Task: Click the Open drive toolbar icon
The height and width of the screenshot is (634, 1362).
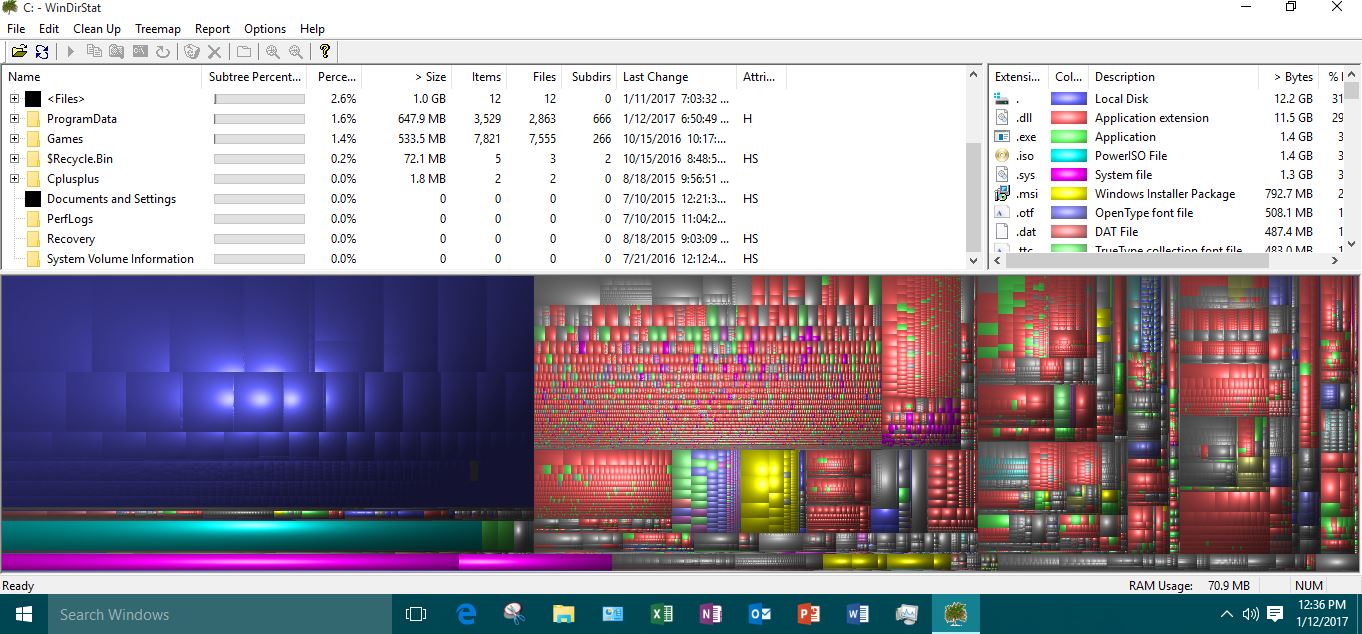Action: click(x=18, y=51)
